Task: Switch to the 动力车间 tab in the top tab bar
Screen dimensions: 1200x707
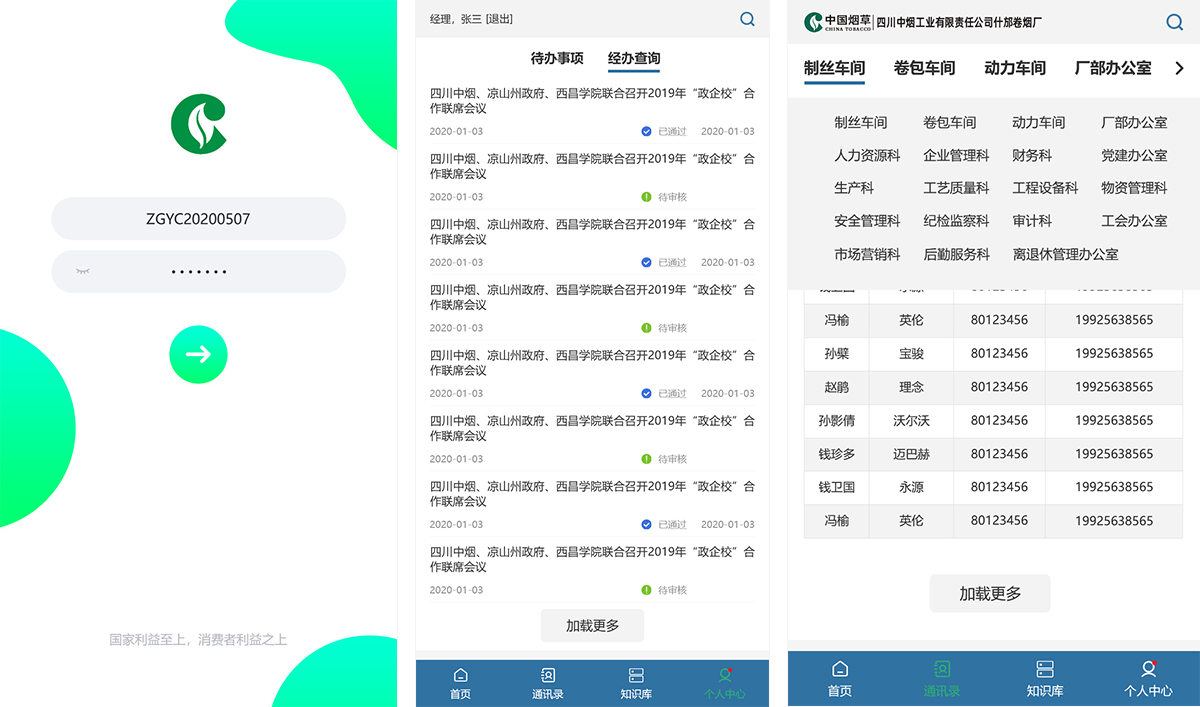Action: [x=1015, y=68]
